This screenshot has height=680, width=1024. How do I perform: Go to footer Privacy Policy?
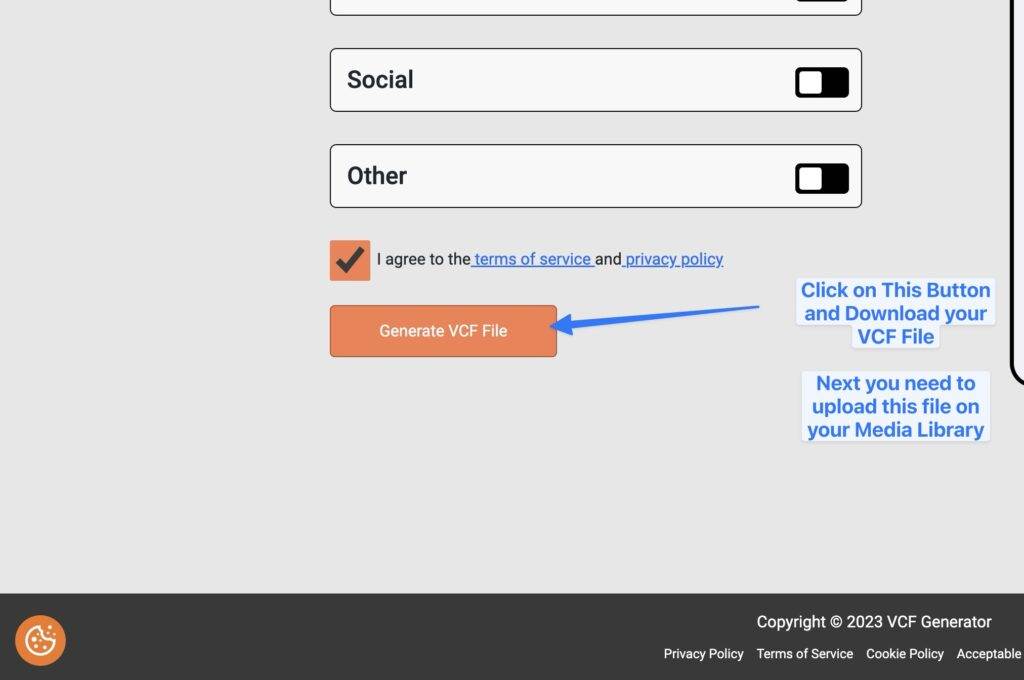[x=703, y=654]
